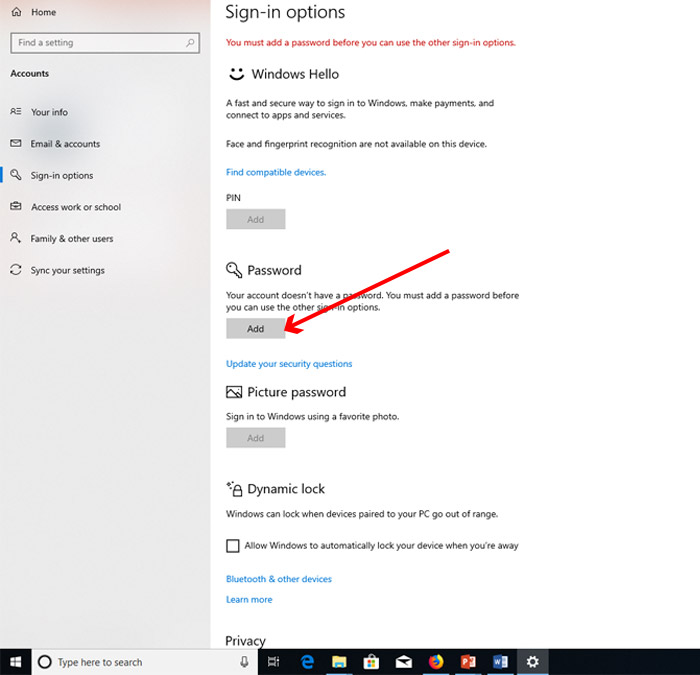Launch Firefox from the taskbar
The image size is (700, 675).
pos(436,662)
